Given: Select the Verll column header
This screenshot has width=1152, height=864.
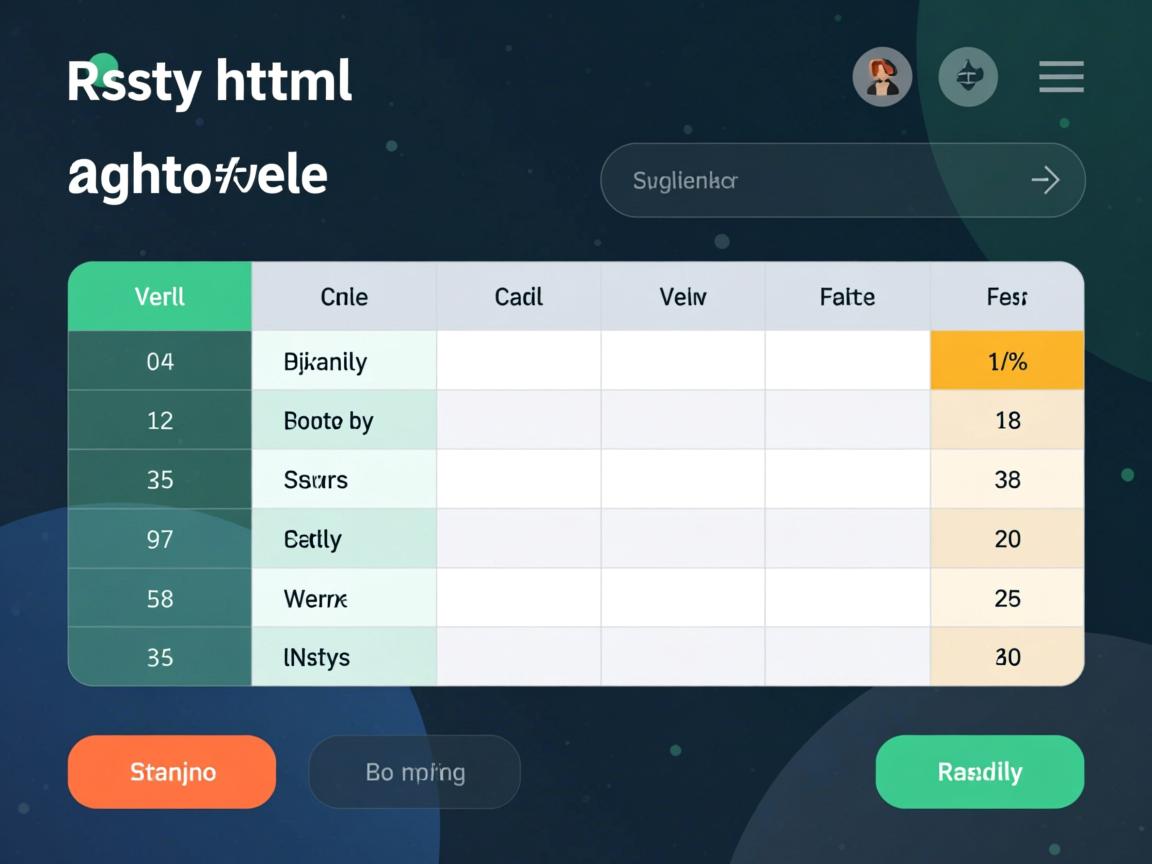Looking at the screenshot, I should [160, 297].
